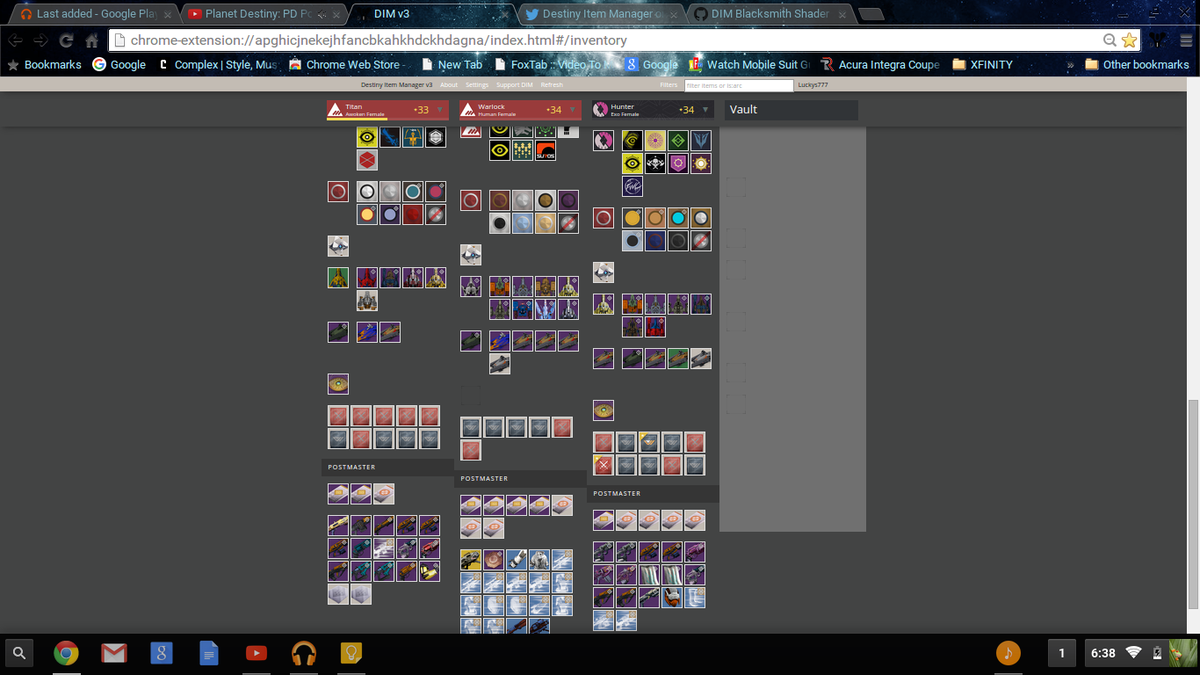
Task: Open Gmail from the shelf
Action: [114, 653]
